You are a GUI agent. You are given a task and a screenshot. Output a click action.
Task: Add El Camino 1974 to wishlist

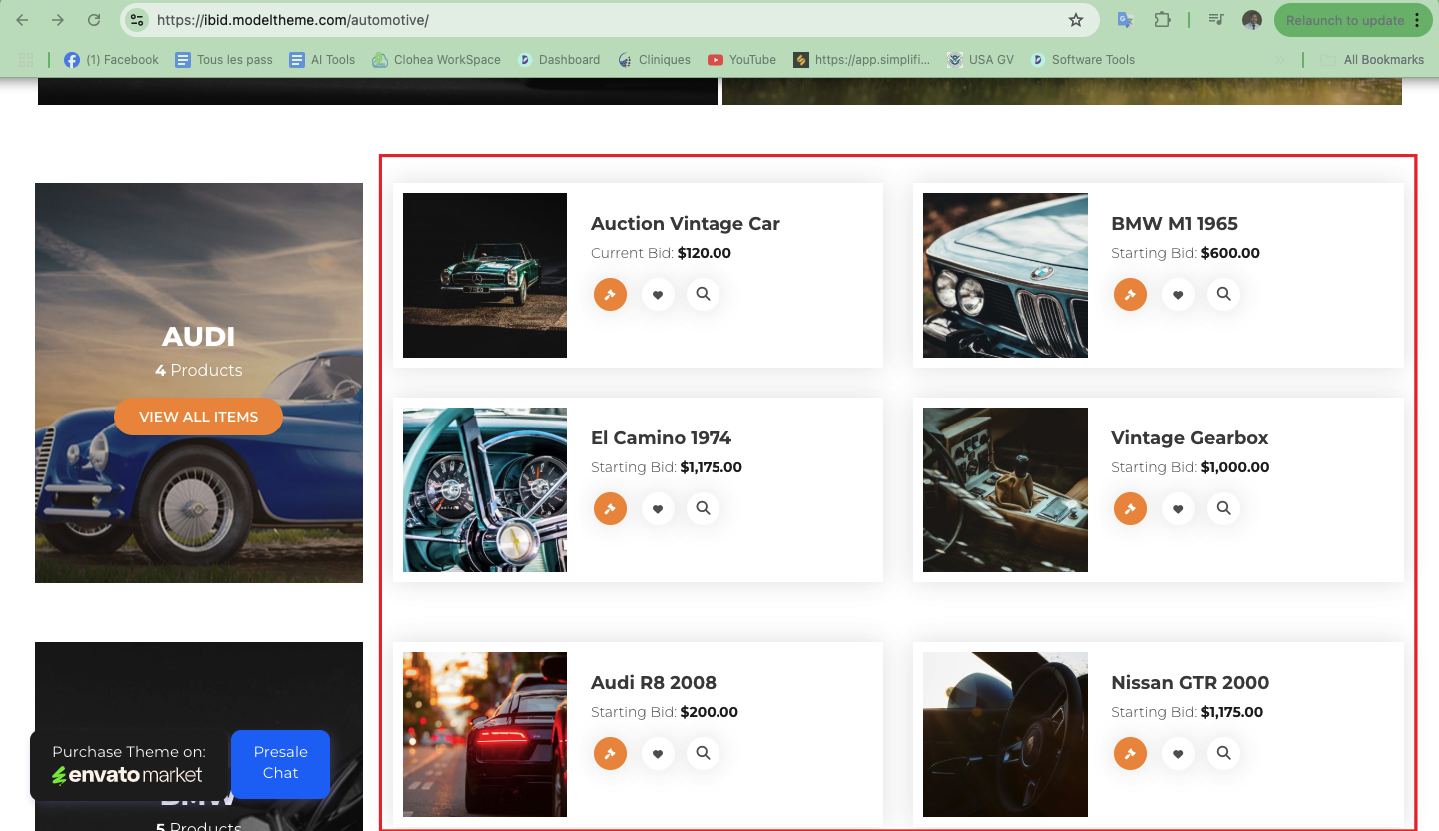[657, 508]
